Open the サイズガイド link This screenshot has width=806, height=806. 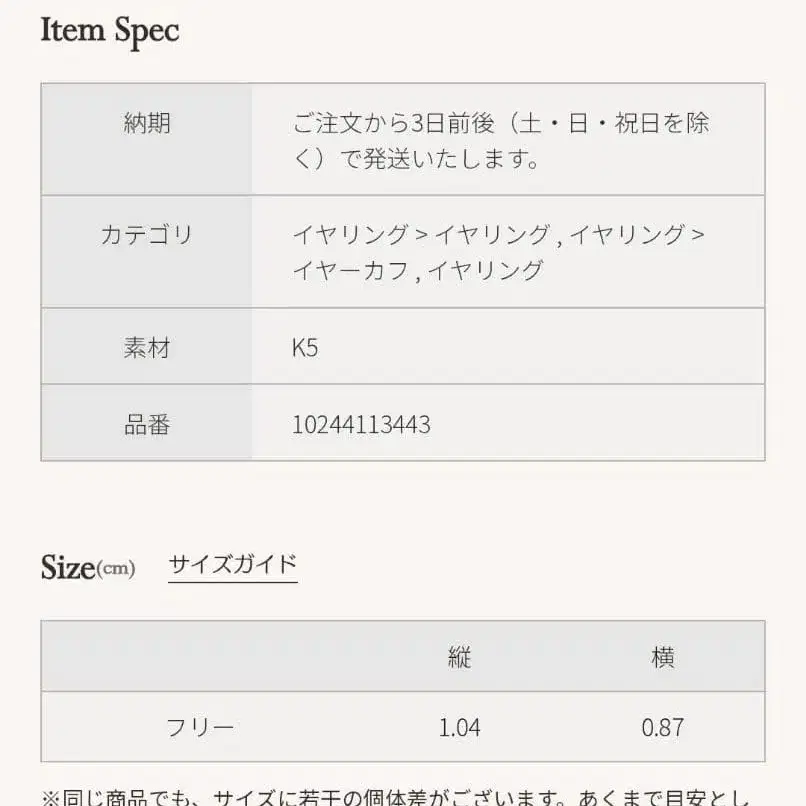pos(232,565)
